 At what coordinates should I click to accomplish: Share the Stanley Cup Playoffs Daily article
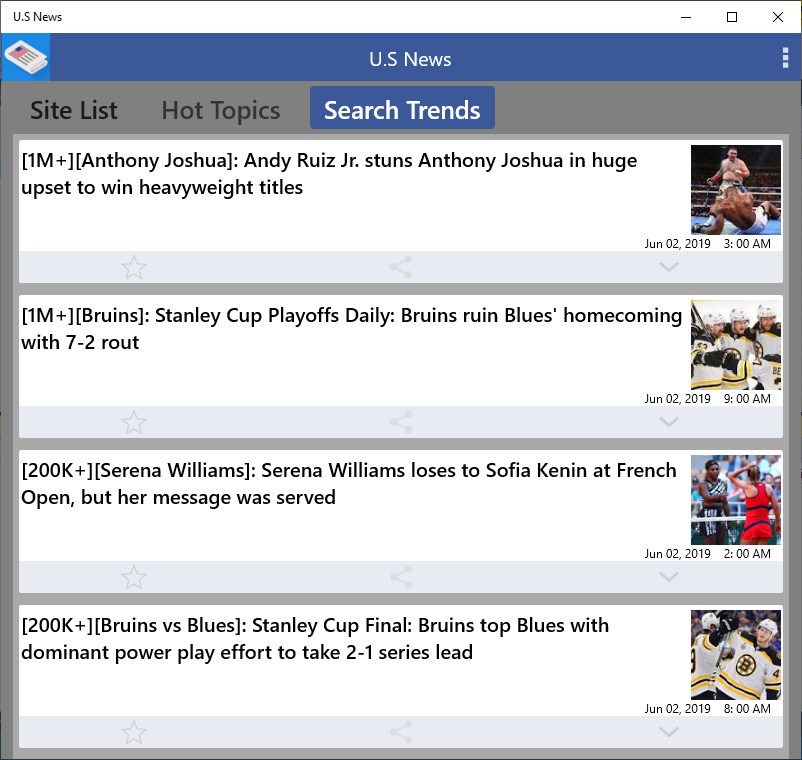pos(401,422)
